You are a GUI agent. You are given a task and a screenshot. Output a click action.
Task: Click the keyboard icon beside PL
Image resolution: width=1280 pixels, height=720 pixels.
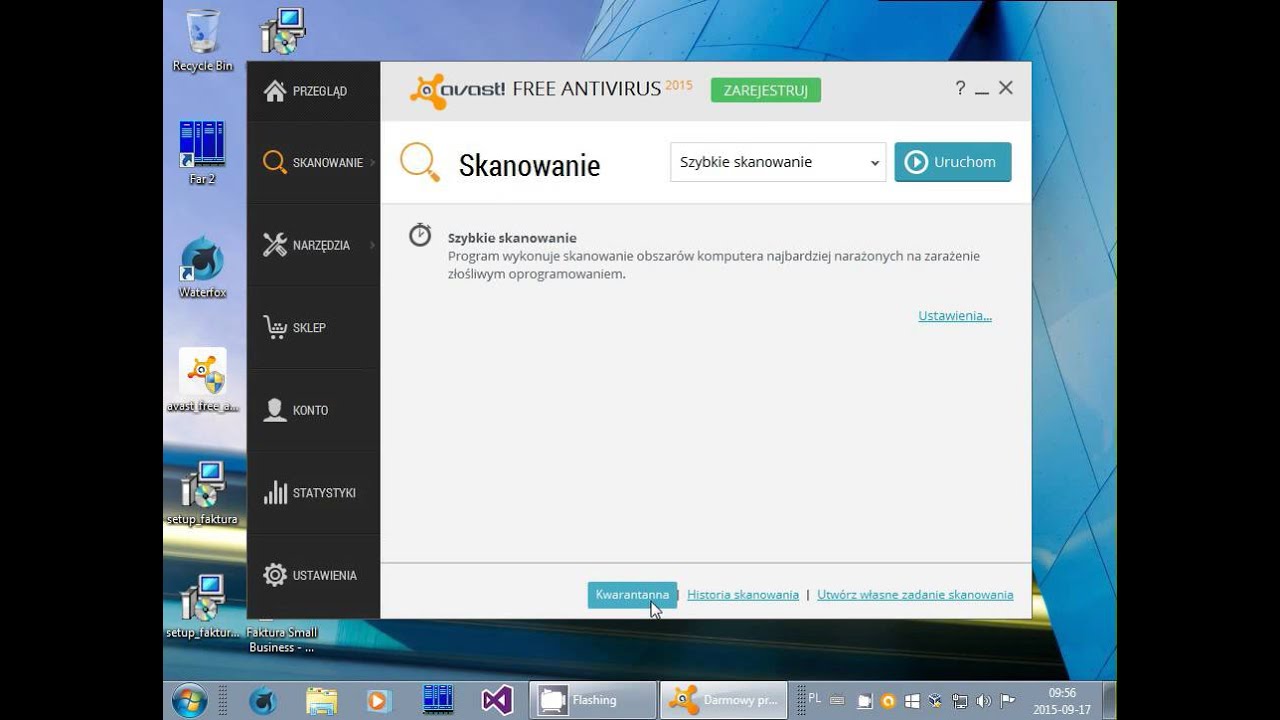pyautogui.click(x=837, y=701)
